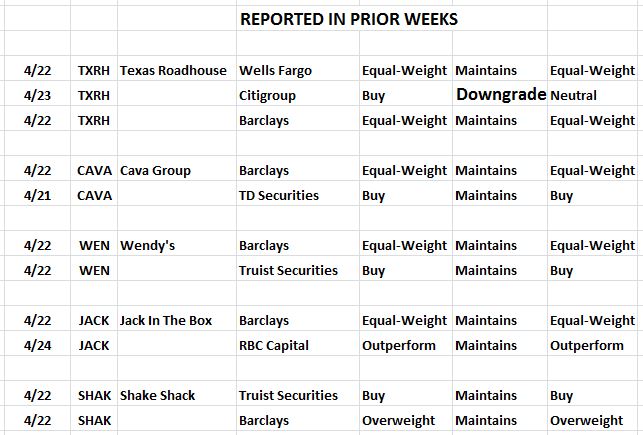Select the 4/23 date cell

(37, 96)
